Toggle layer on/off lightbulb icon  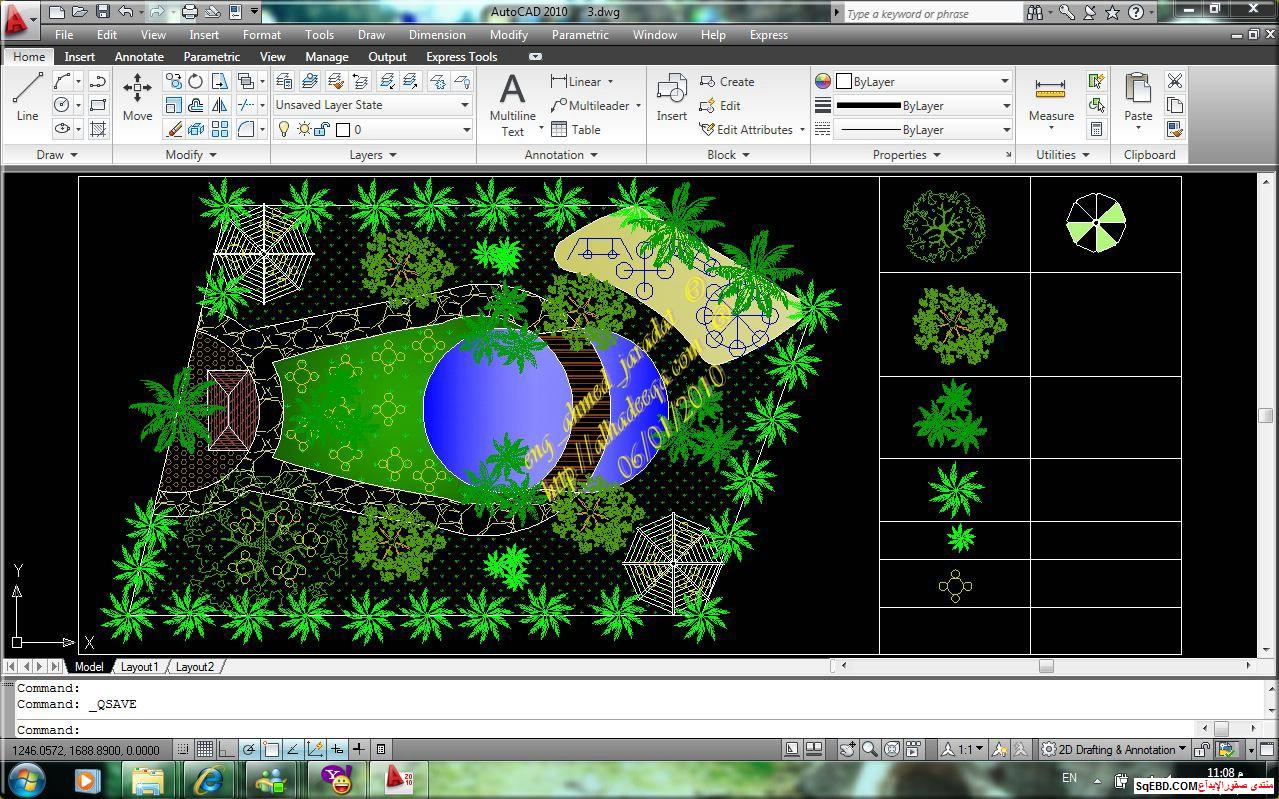284,129
